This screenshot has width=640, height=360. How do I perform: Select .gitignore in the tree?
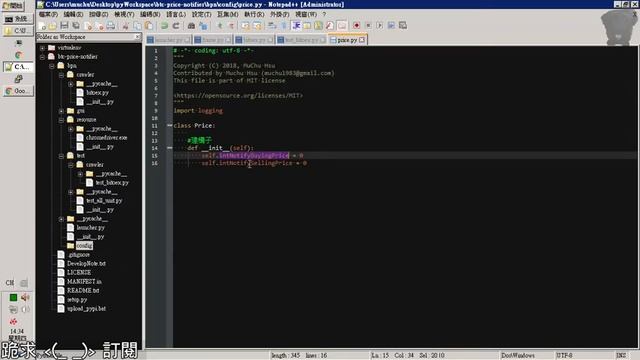(78, 255)
